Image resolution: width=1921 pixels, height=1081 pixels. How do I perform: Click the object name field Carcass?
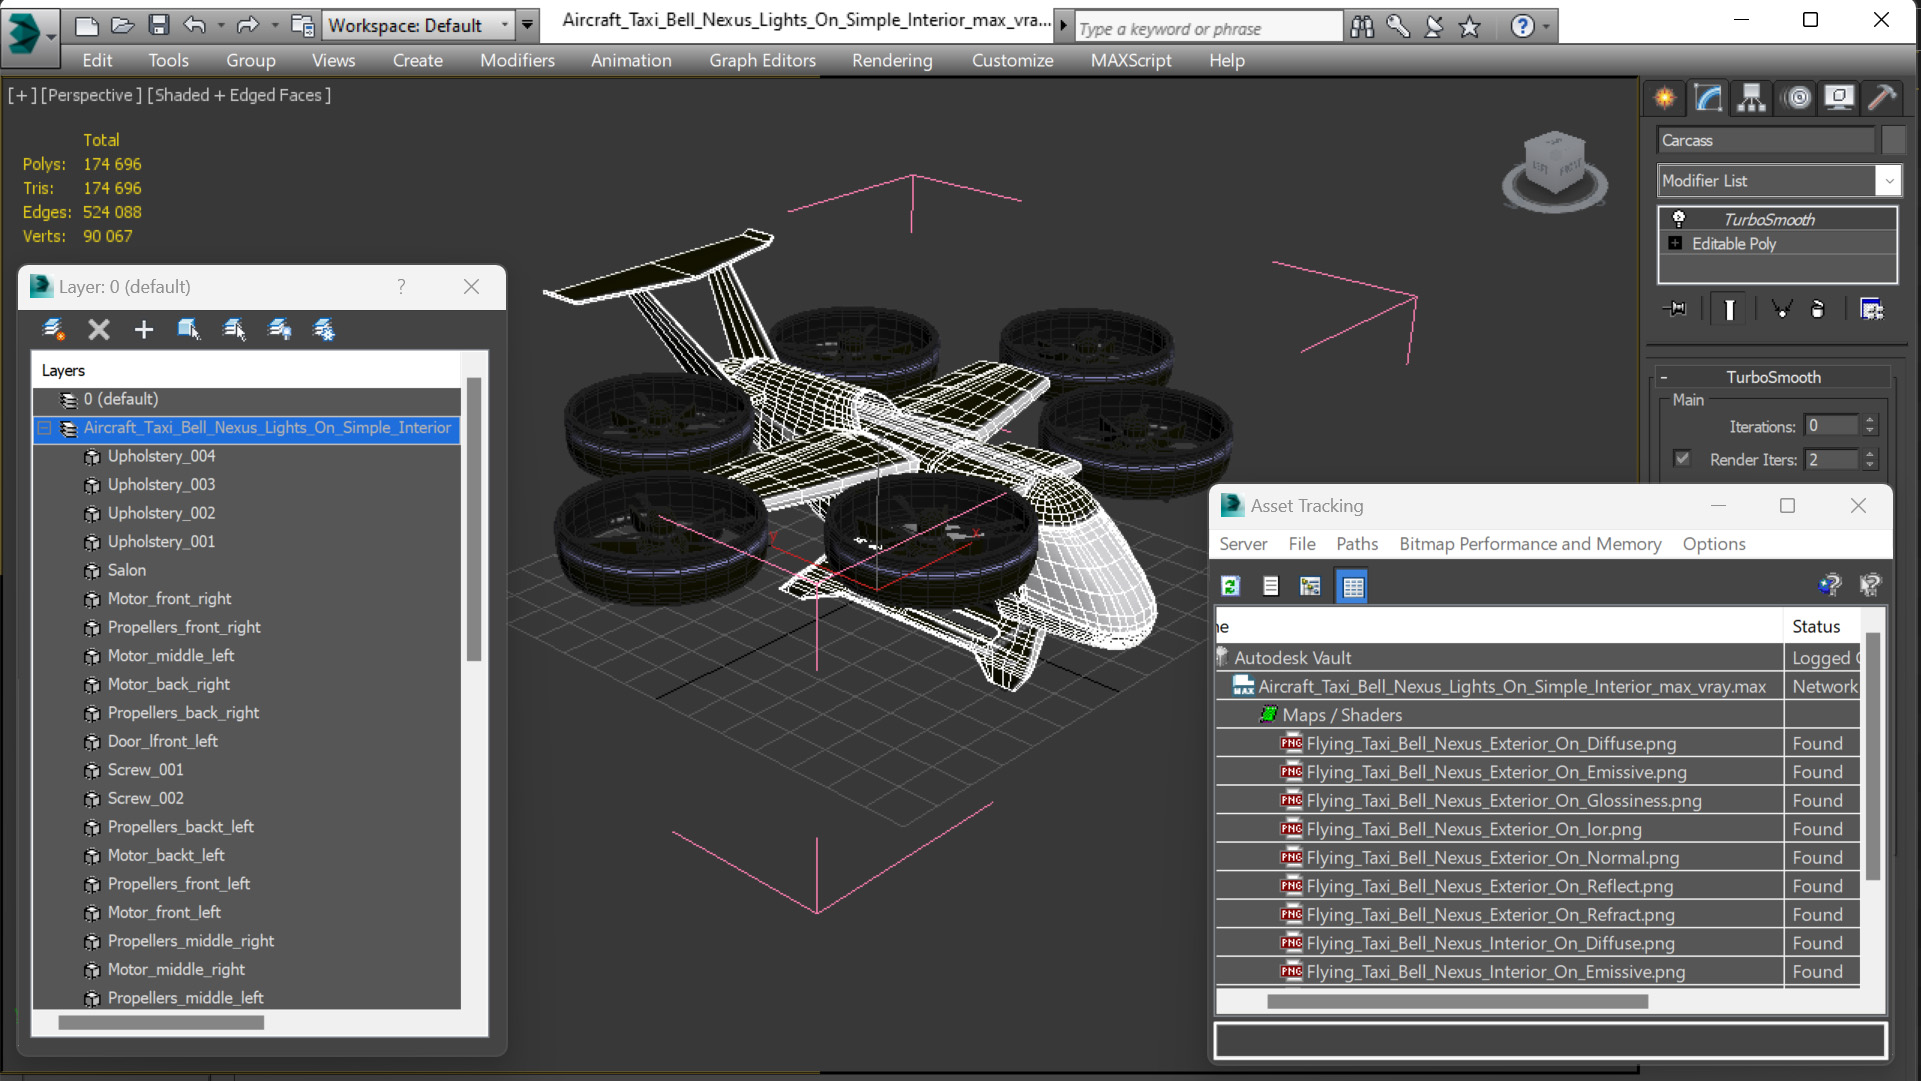pos(1766,140)
